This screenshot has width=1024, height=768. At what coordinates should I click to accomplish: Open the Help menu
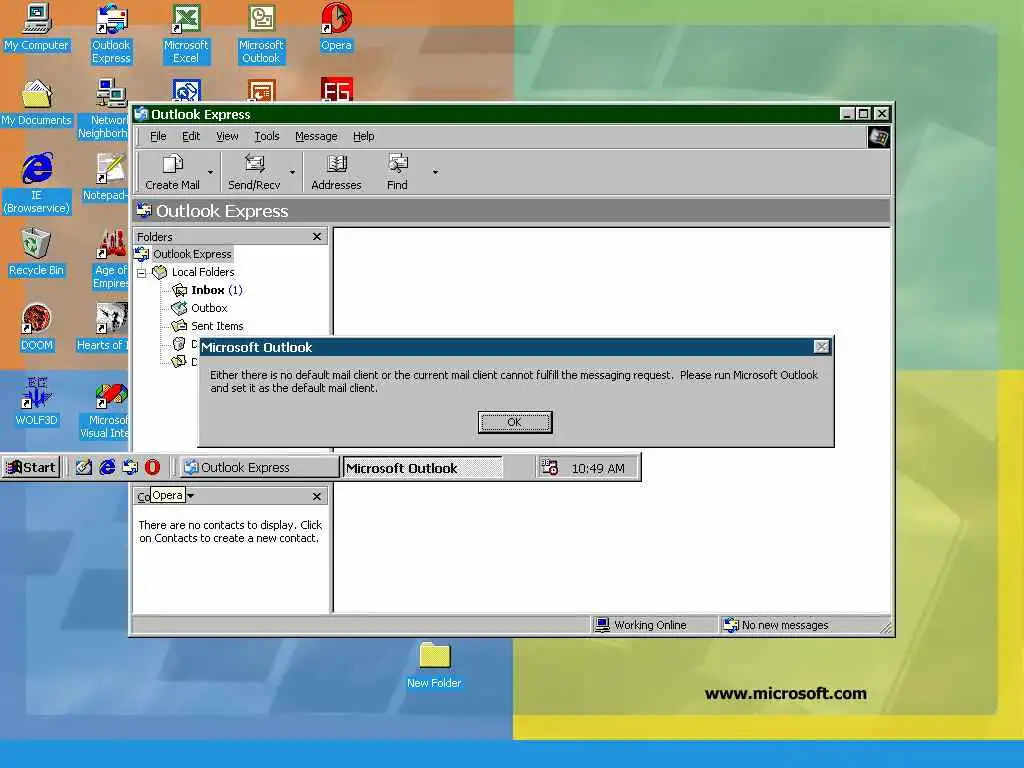pos(364,136)
